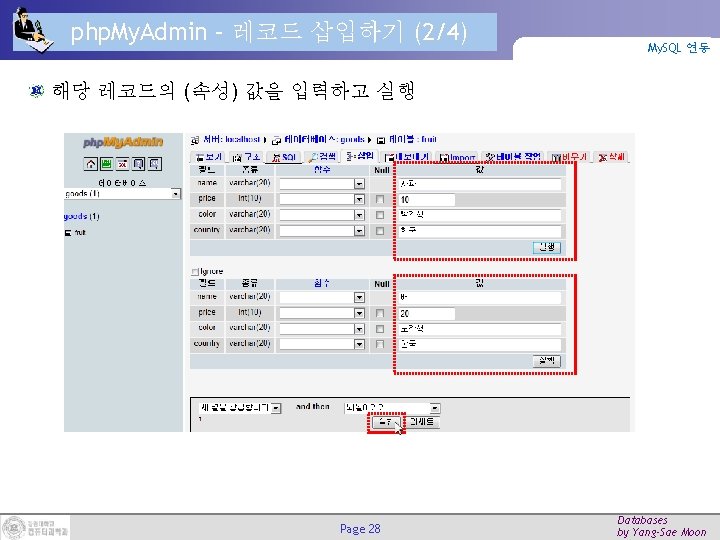Click the first color value field

[479, 215]
